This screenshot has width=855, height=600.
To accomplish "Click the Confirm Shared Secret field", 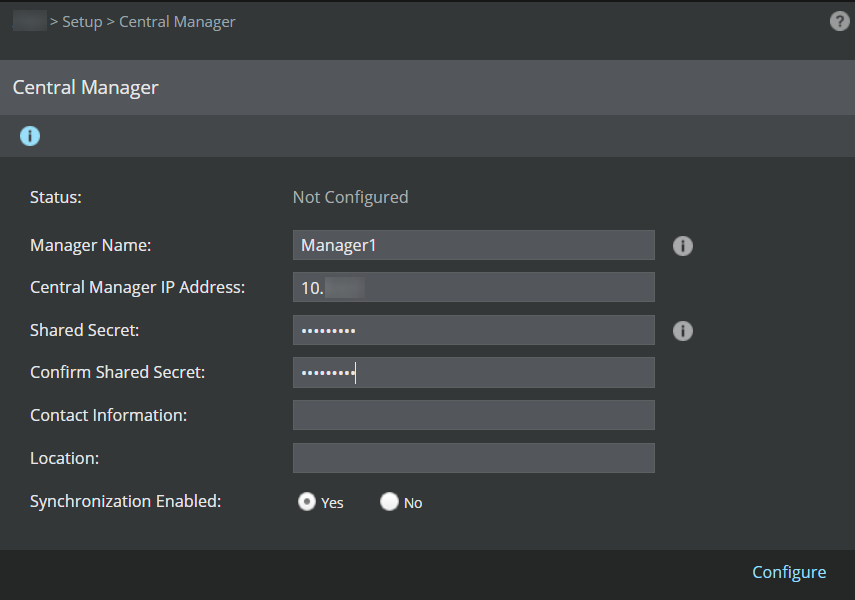I will coord(474,373).
